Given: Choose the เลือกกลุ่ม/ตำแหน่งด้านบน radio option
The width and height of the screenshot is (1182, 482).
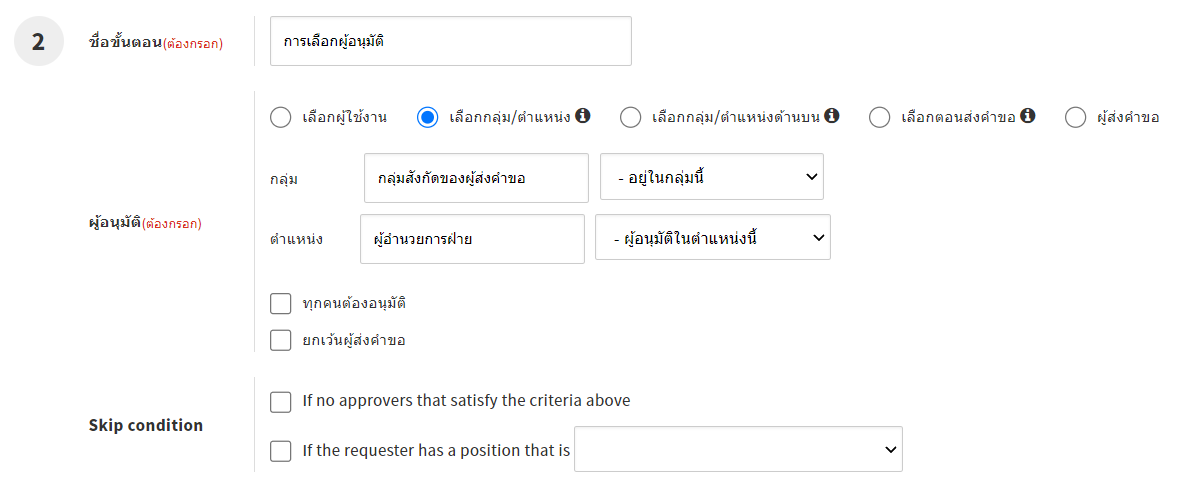Looking at the screenshot, I should pos(630,118).
